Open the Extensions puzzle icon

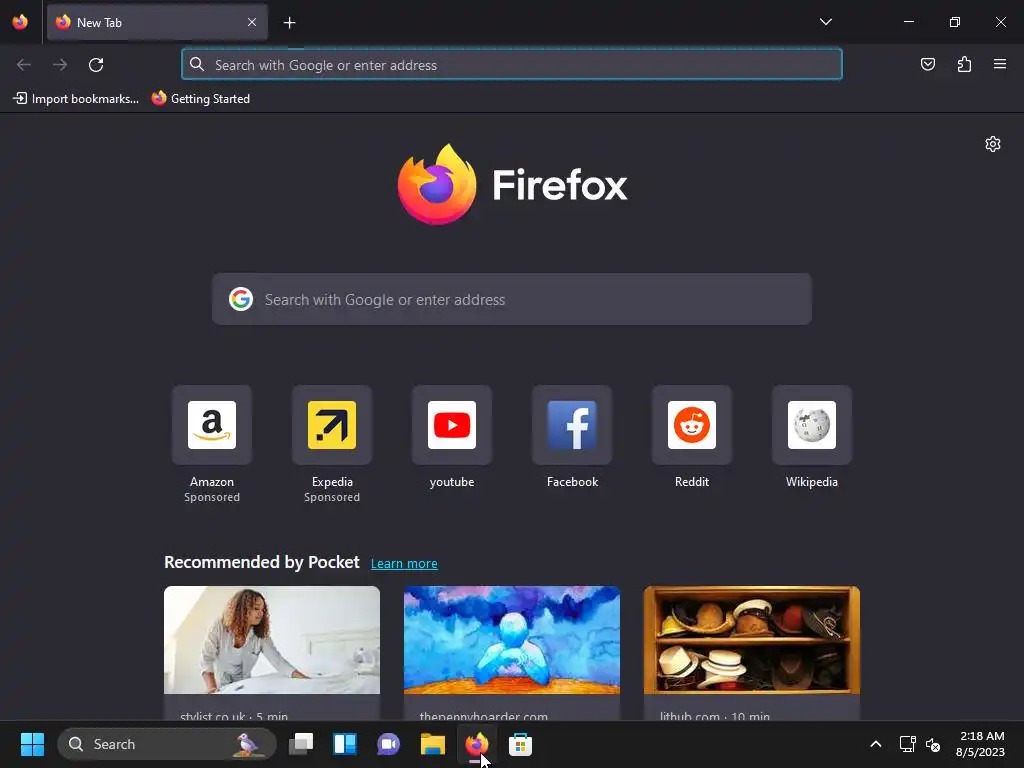pos(964,64)
